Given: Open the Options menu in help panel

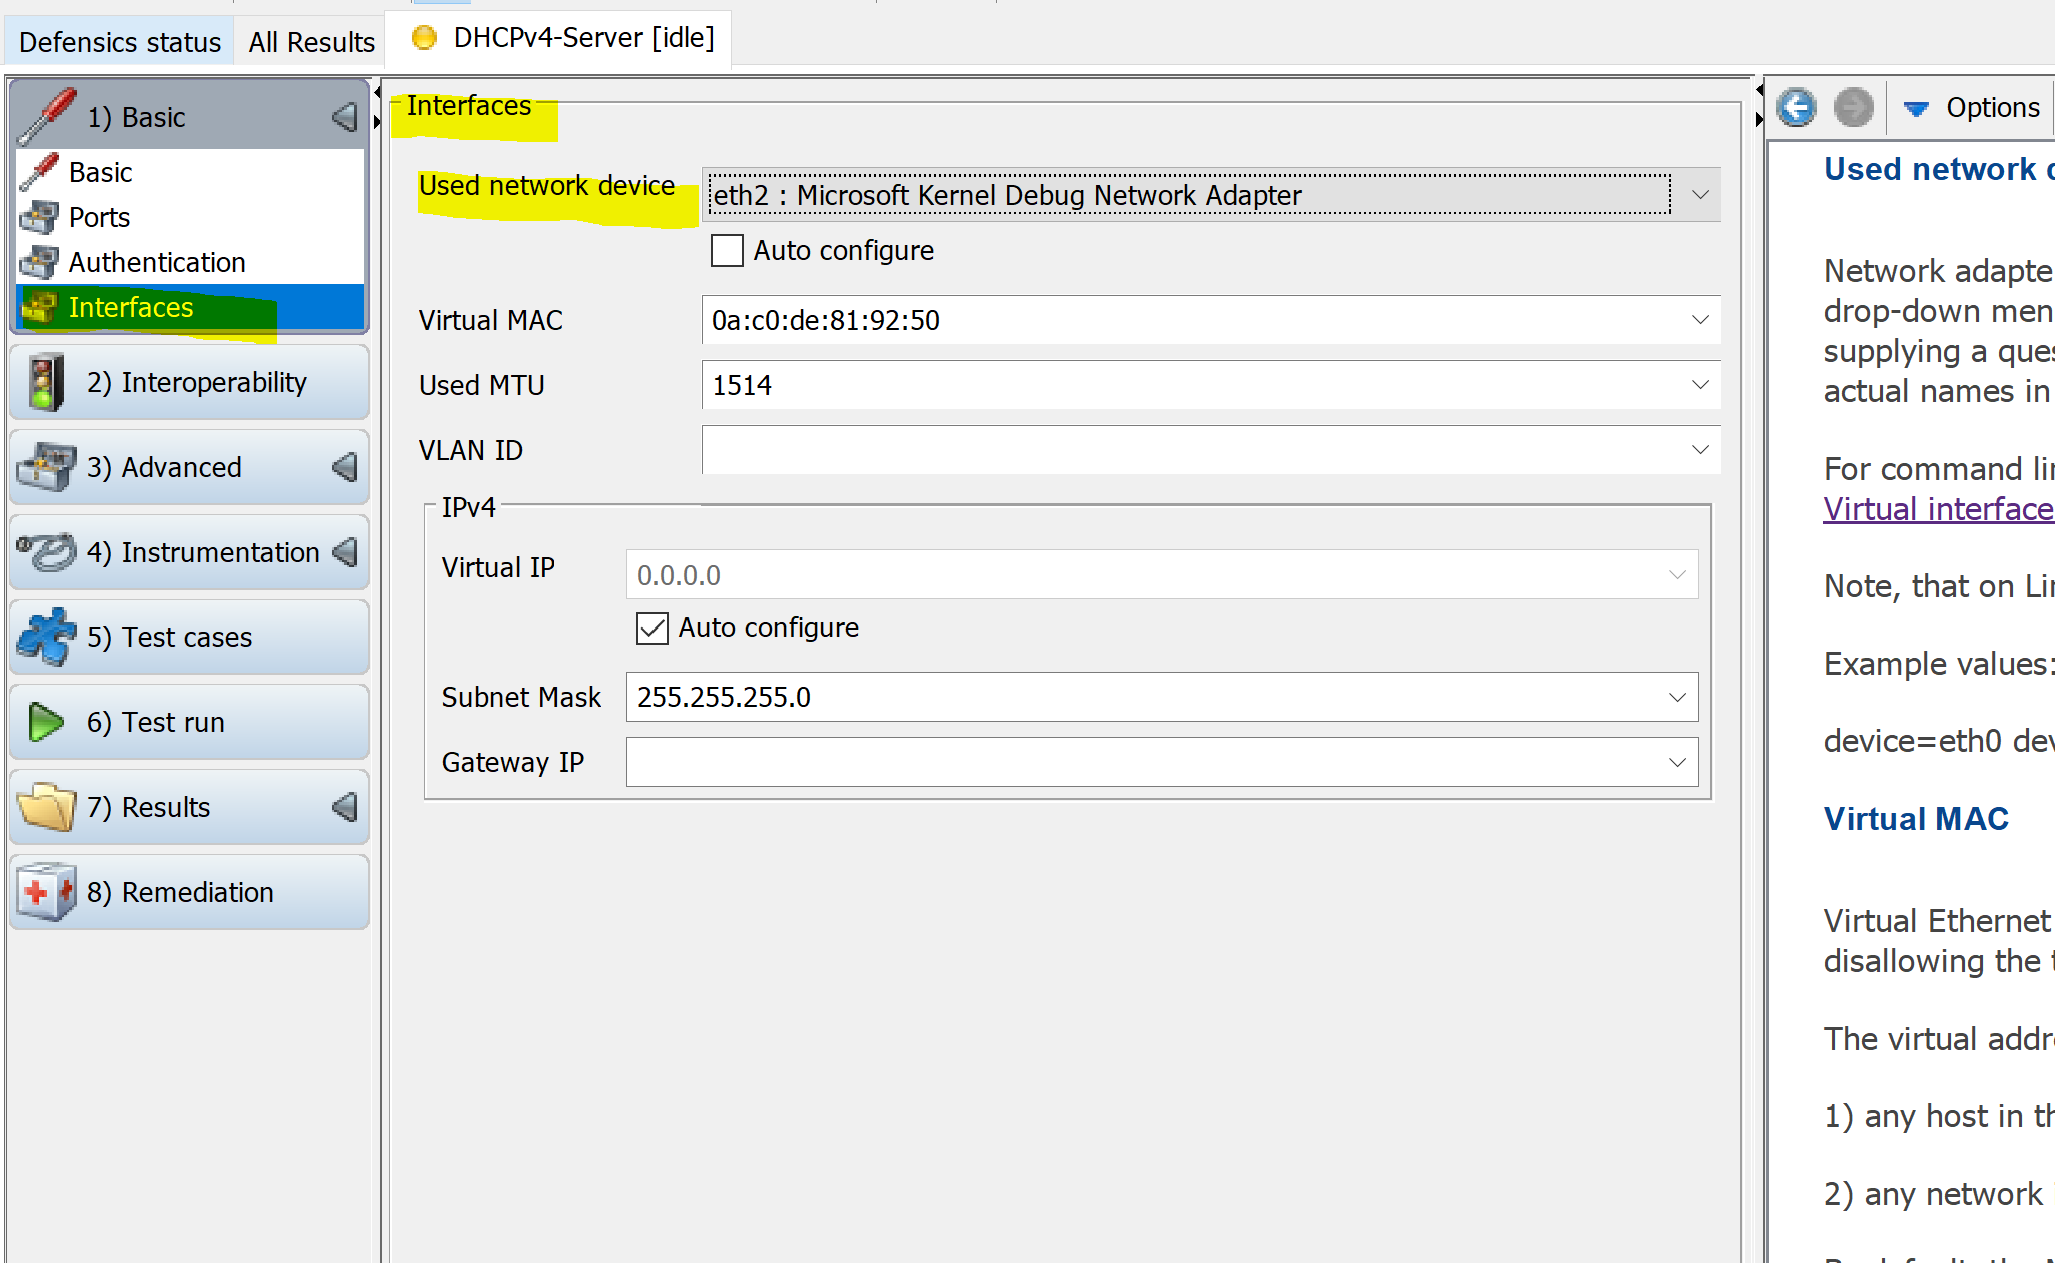Looking at the screenshot, I should pos(1973,107).
